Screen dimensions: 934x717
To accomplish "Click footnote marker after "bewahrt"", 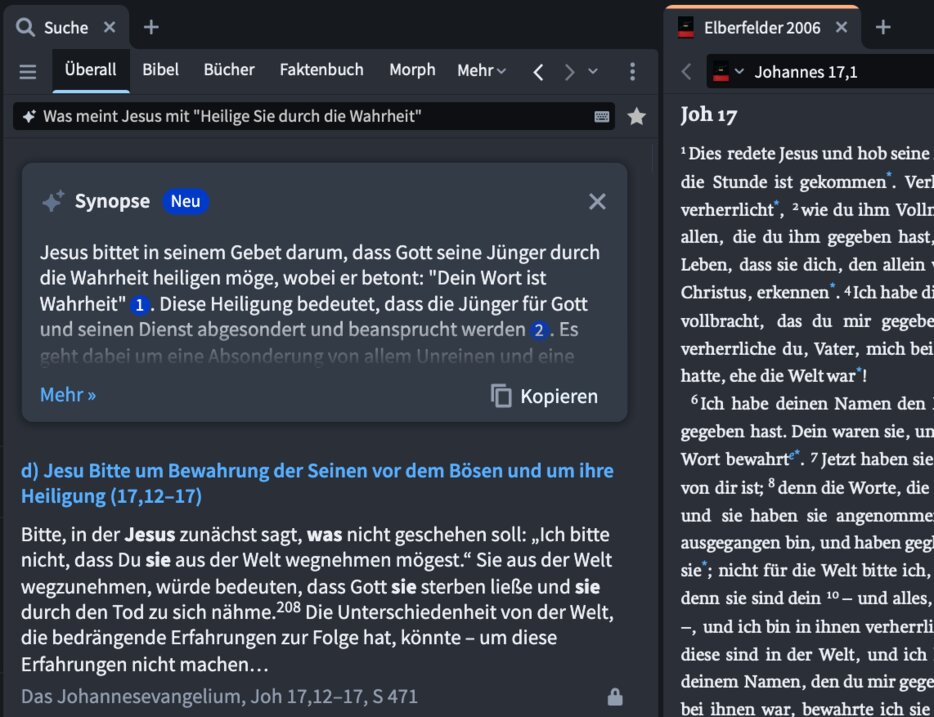I will coord(795,455).
